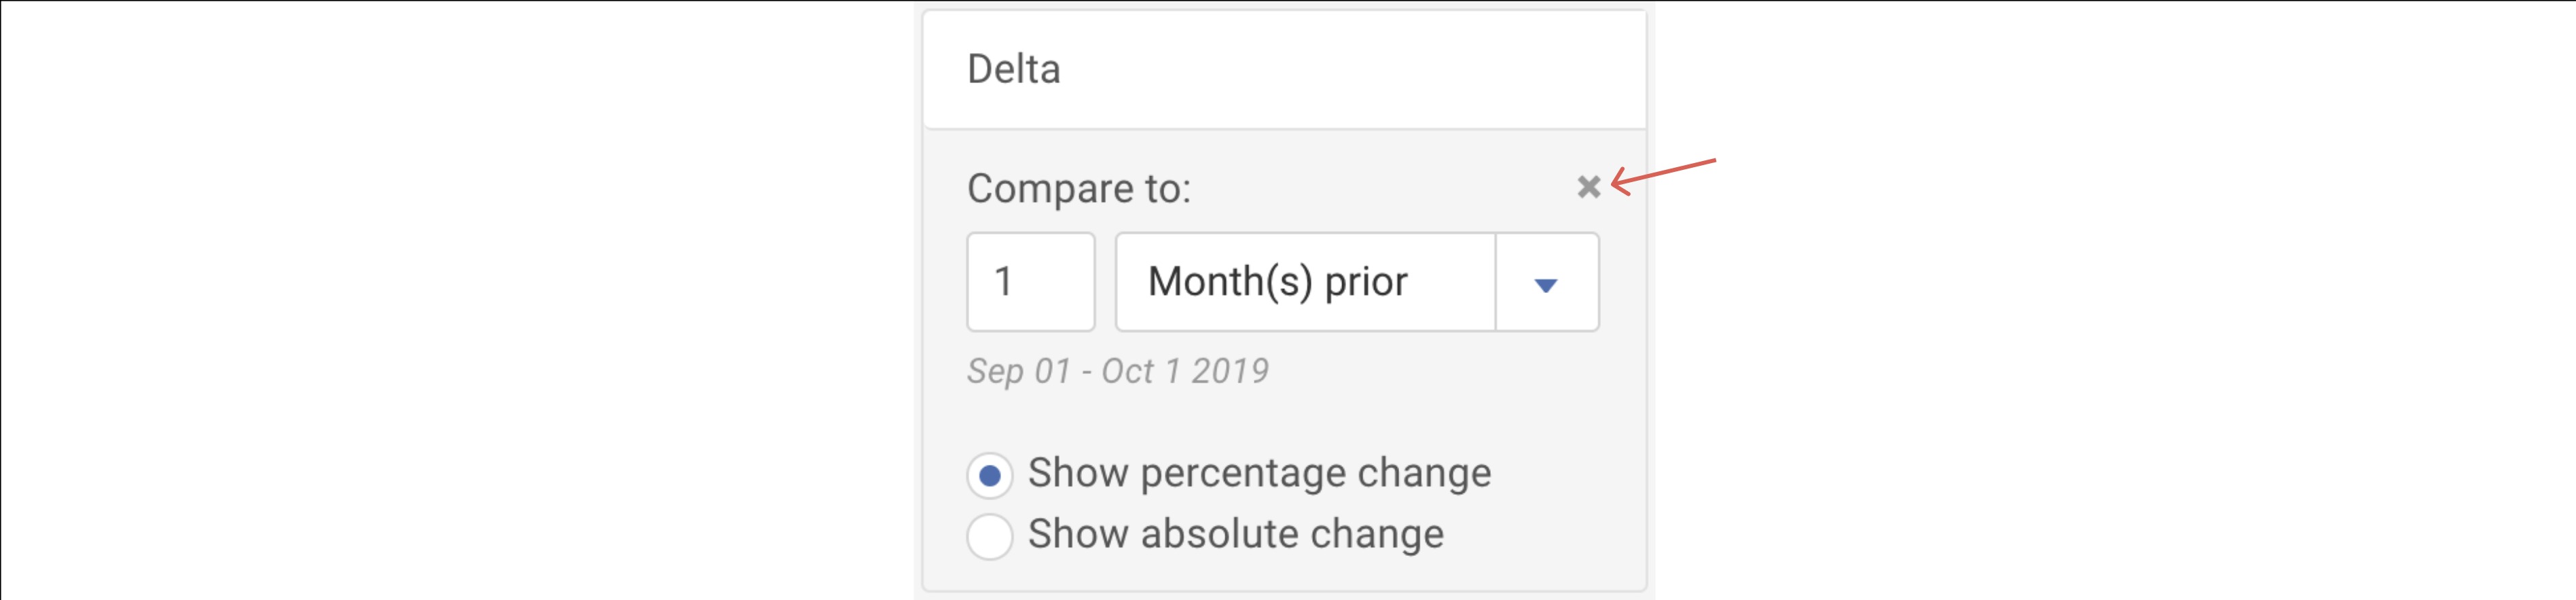Open the Month(s) prior dropdown
The image size is (2576, 600).
coord(1356,282)
